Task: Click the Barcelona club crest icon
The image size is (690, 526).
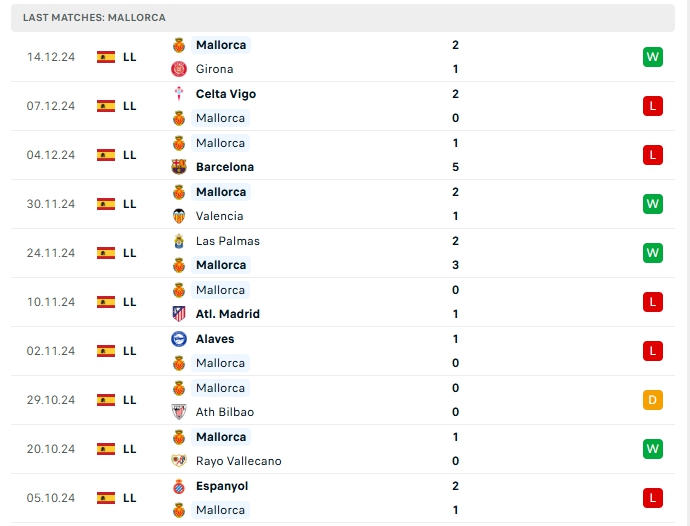Action: [x=179, y=167]
